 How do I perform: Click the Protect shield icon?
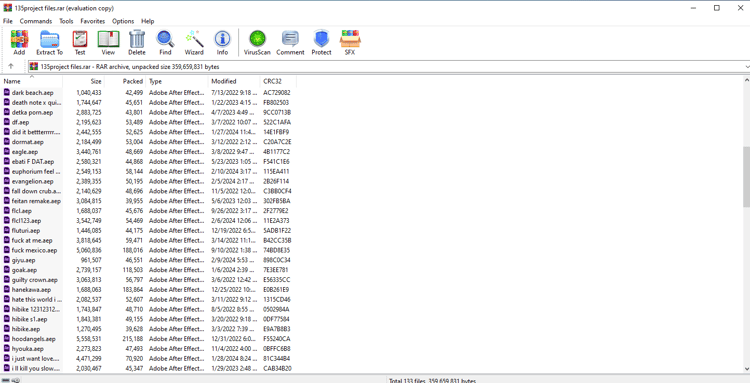321,43
